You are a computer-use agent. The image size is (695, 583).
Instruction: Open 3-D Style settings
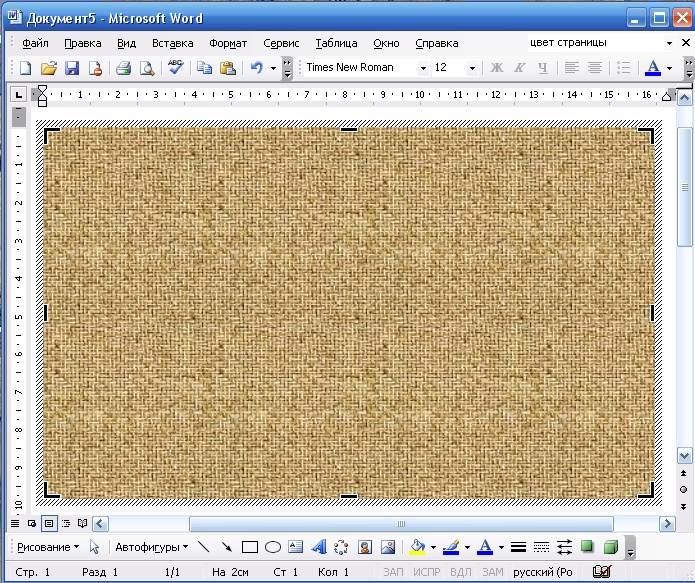[611, 547]
